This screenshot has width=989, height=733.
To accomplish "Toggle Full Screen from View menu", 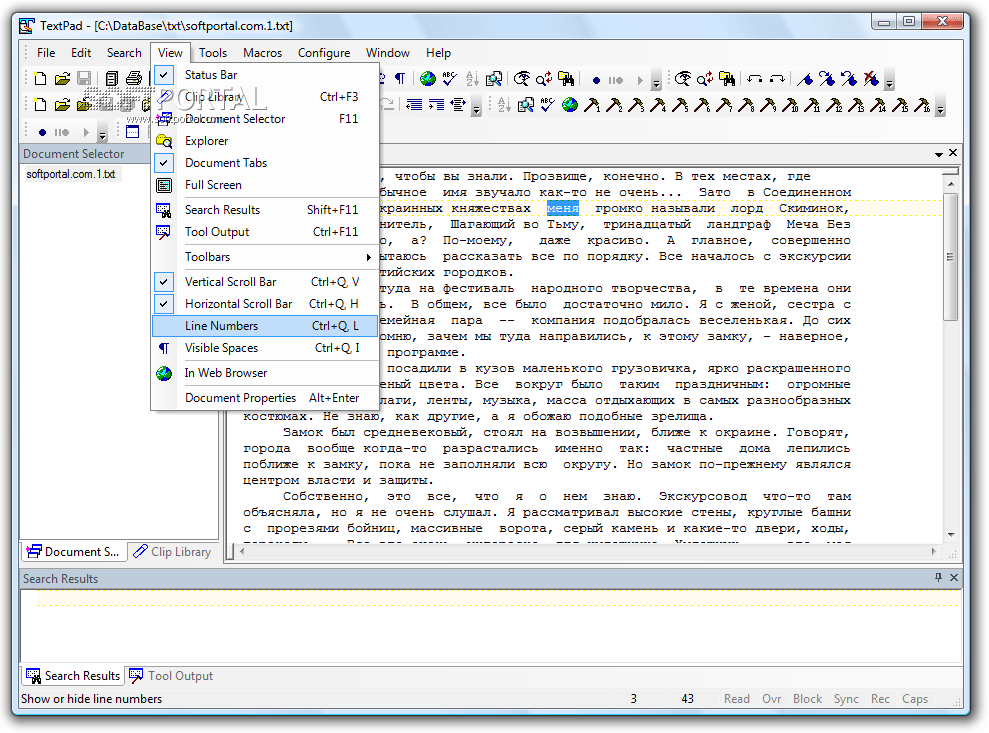I will 265,185.
